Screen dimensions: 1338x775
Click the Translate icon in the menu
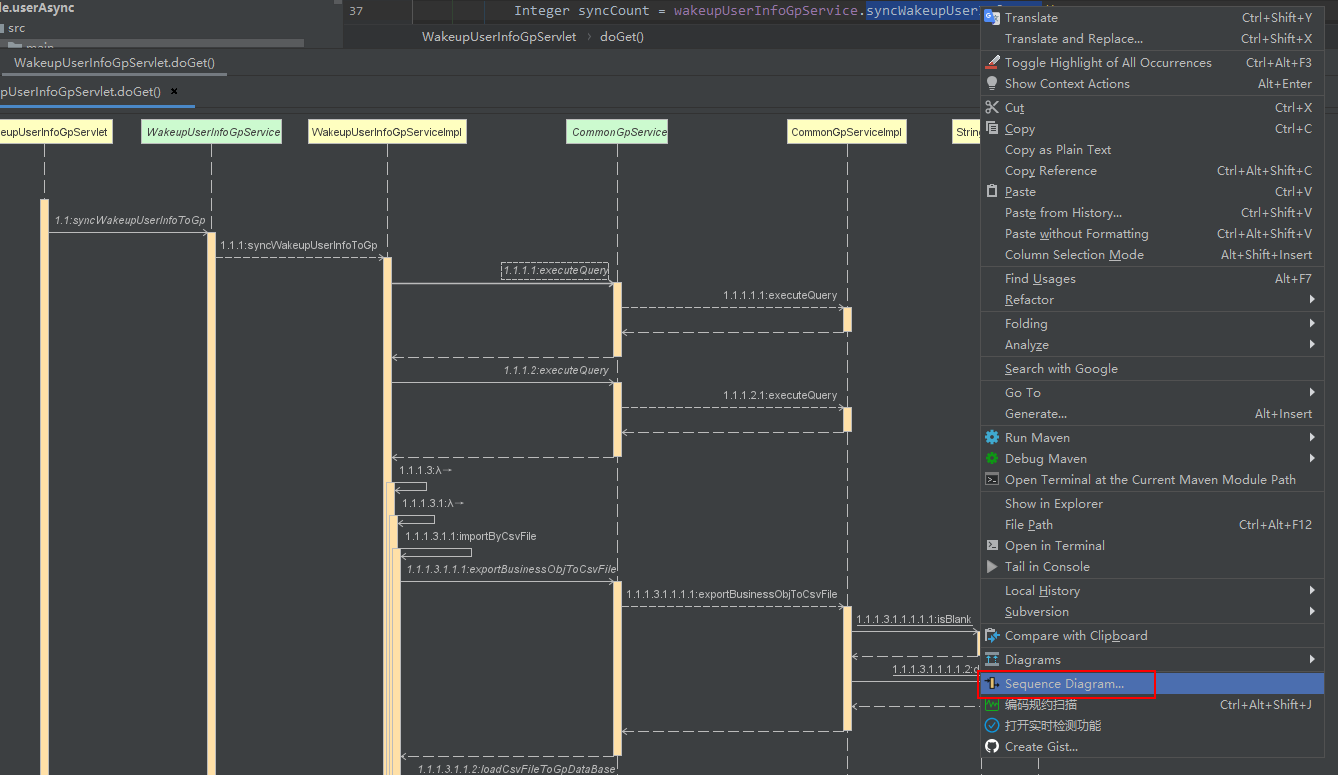pos(991,17)
